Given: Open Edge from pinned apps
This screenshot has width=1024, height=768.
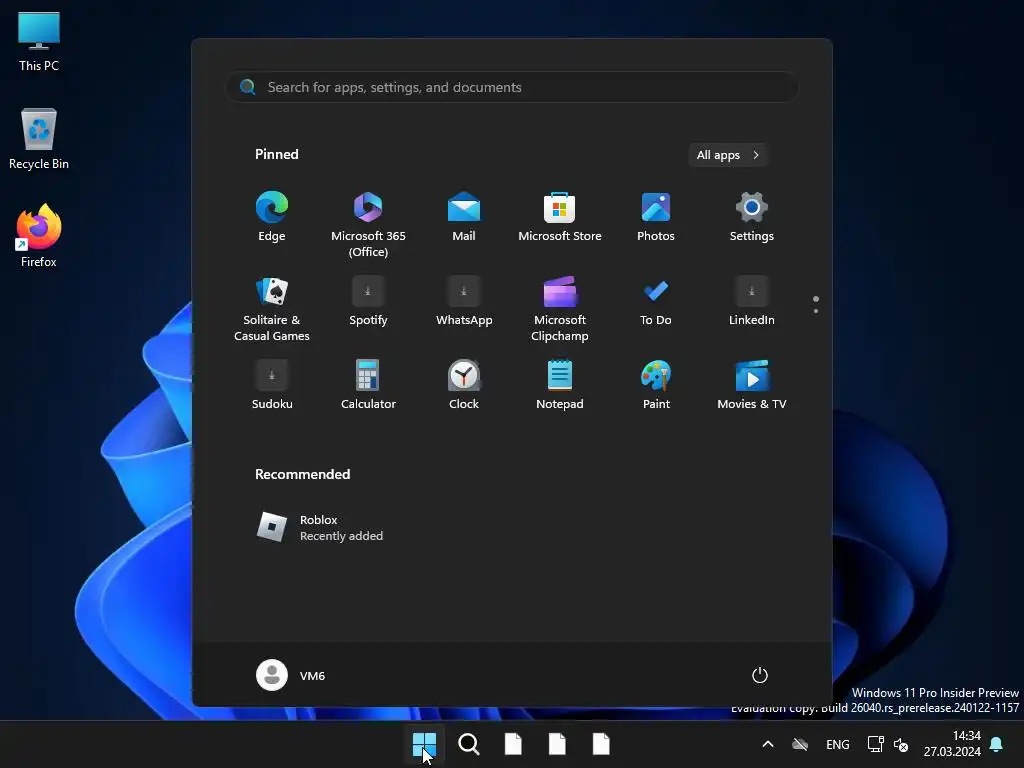Looking at the screenshot, I should [x=272, y=217].
